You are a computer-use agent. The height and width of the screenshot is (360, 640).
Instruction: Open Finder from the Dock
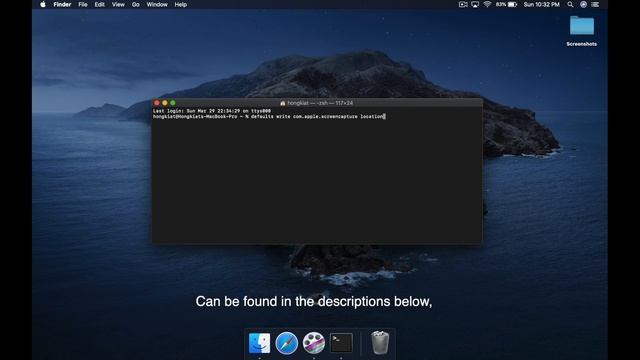[x=259, y=343]
